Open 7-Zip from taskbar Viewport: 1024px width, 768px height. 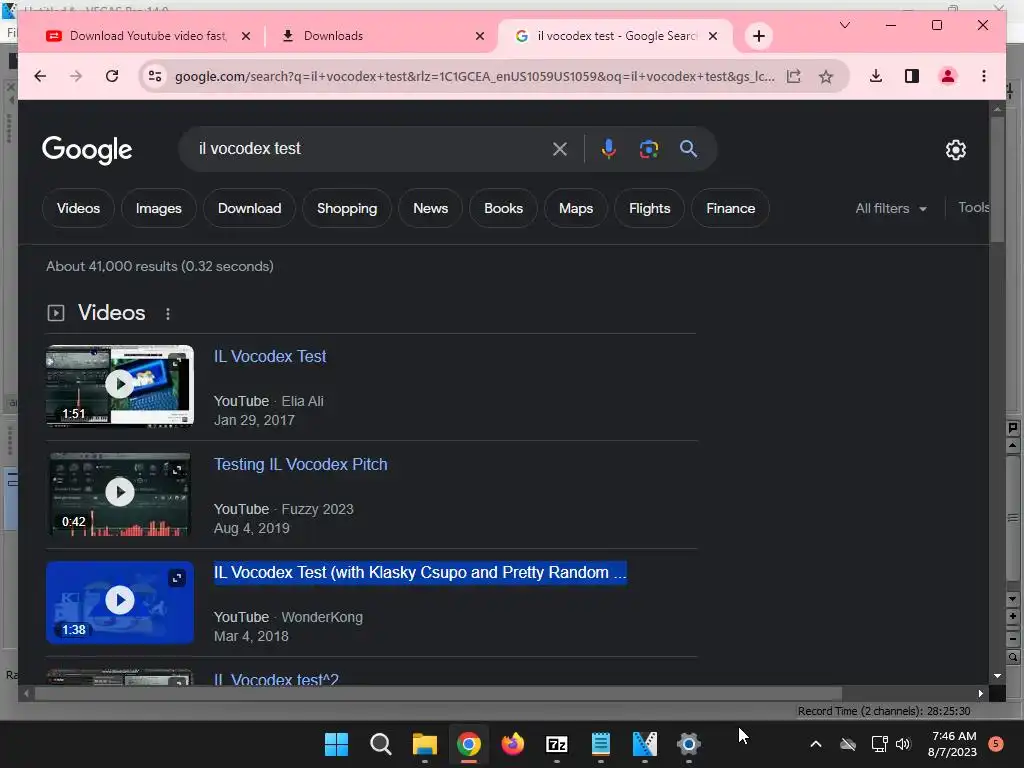pyautogui.click(x=556, y=744)
